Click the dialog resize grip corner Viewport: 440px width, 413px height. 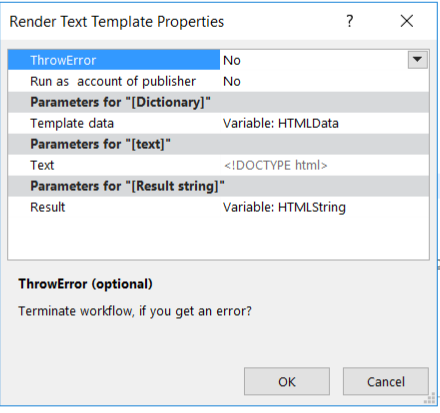click(430, 398)
